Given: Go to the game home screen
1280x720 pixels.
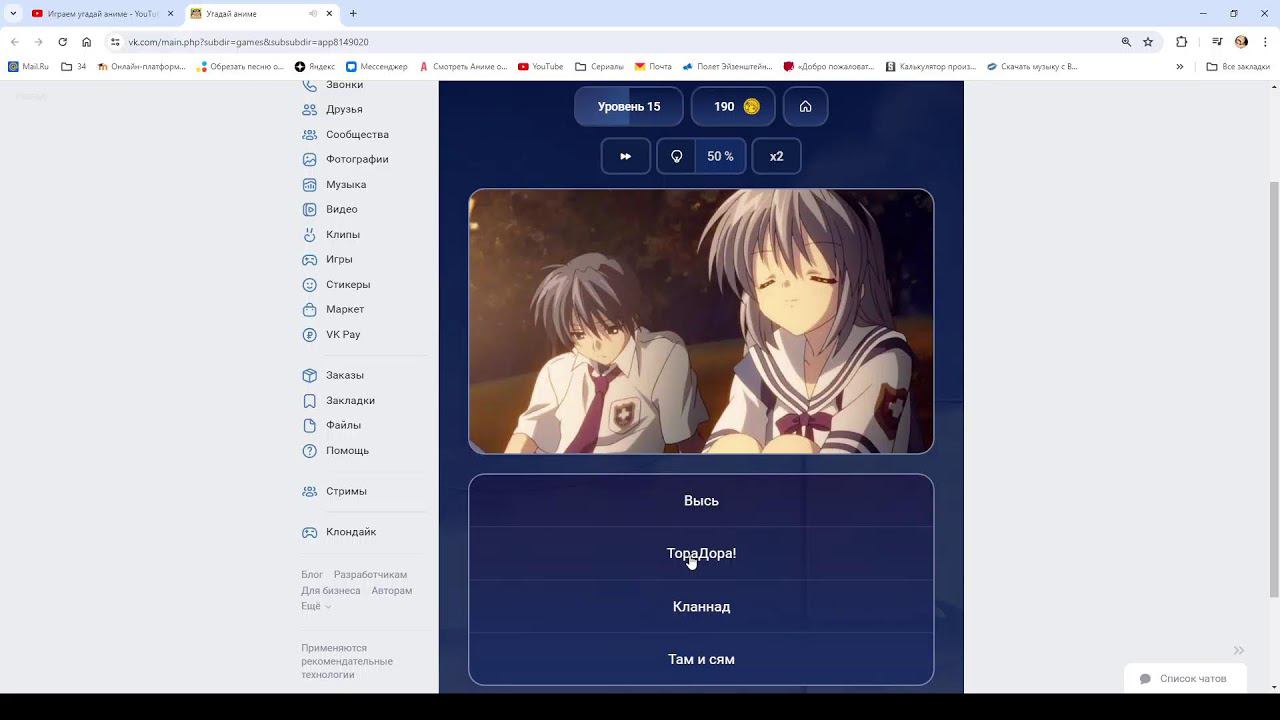Looking at the screenshot, I should (805, 107).
